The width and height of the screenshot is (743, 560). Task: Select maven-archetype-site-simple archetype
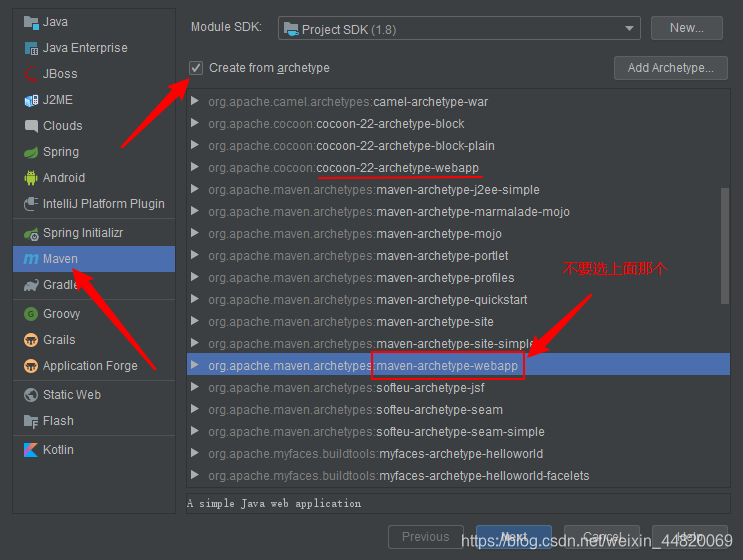coord(458,343)
